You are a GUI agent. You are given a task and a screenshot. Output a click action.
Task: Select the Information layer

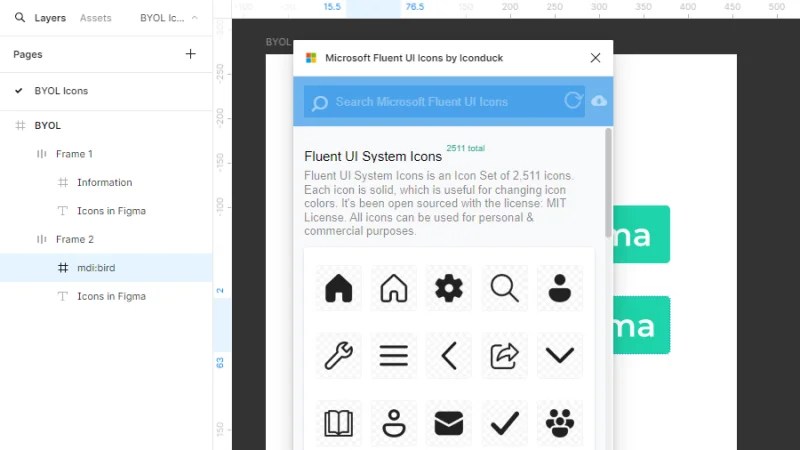(x=106, y=183)
